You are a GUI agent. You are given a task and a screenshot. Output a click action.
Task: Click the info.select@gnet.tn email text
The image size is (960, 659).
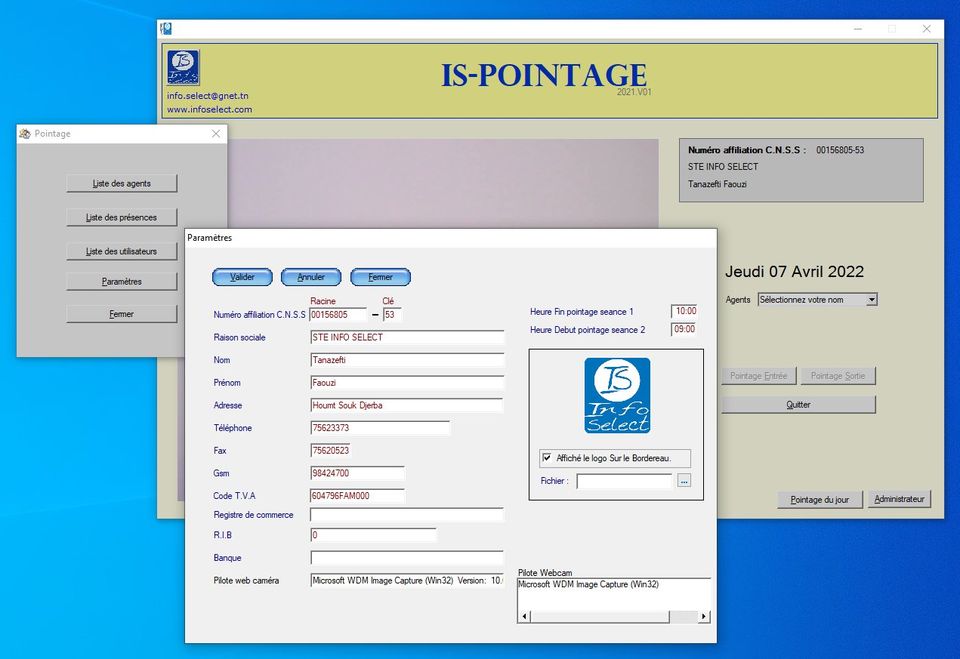coord(208,96)
